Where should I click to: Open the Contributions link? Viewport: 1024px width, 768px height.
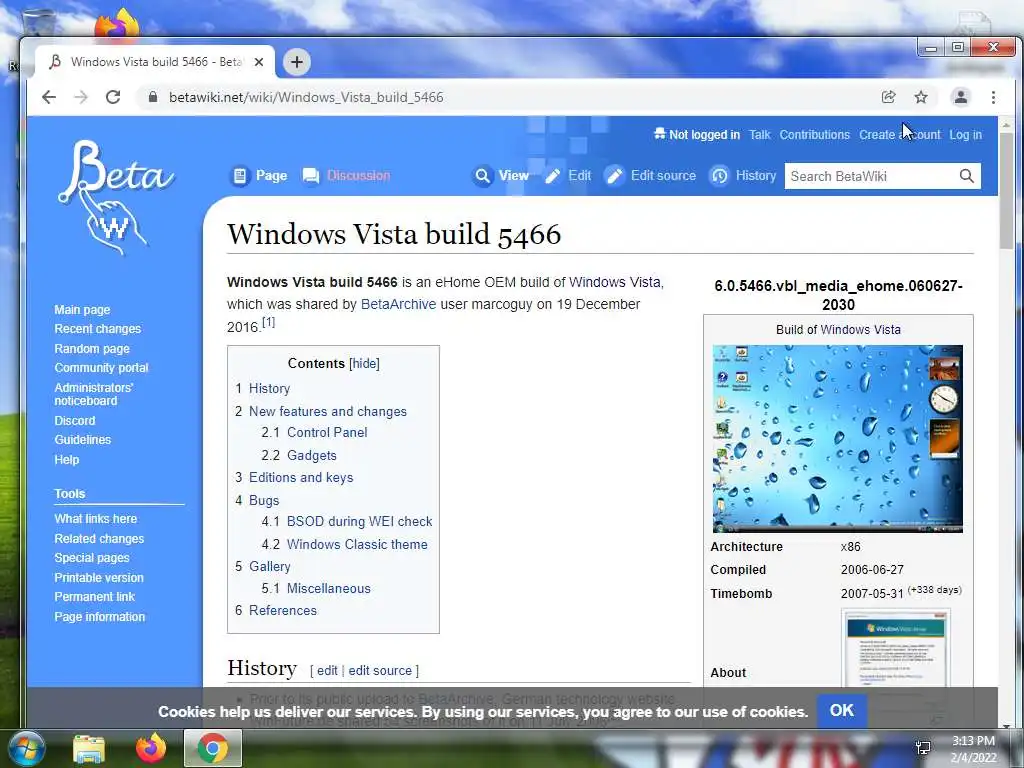814,135
